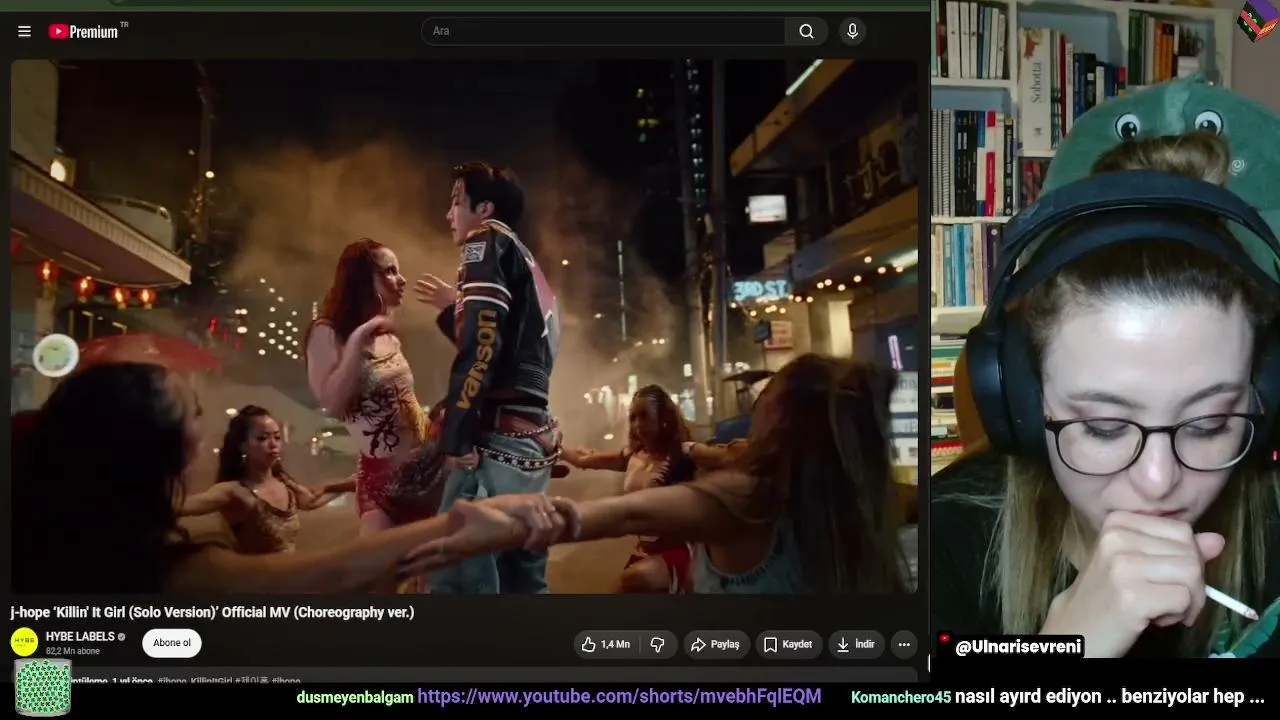Click the 'dusmeyenbalgam' username in ticker
Viewport: 1280px width, 720px height.
tap(355, 697)
